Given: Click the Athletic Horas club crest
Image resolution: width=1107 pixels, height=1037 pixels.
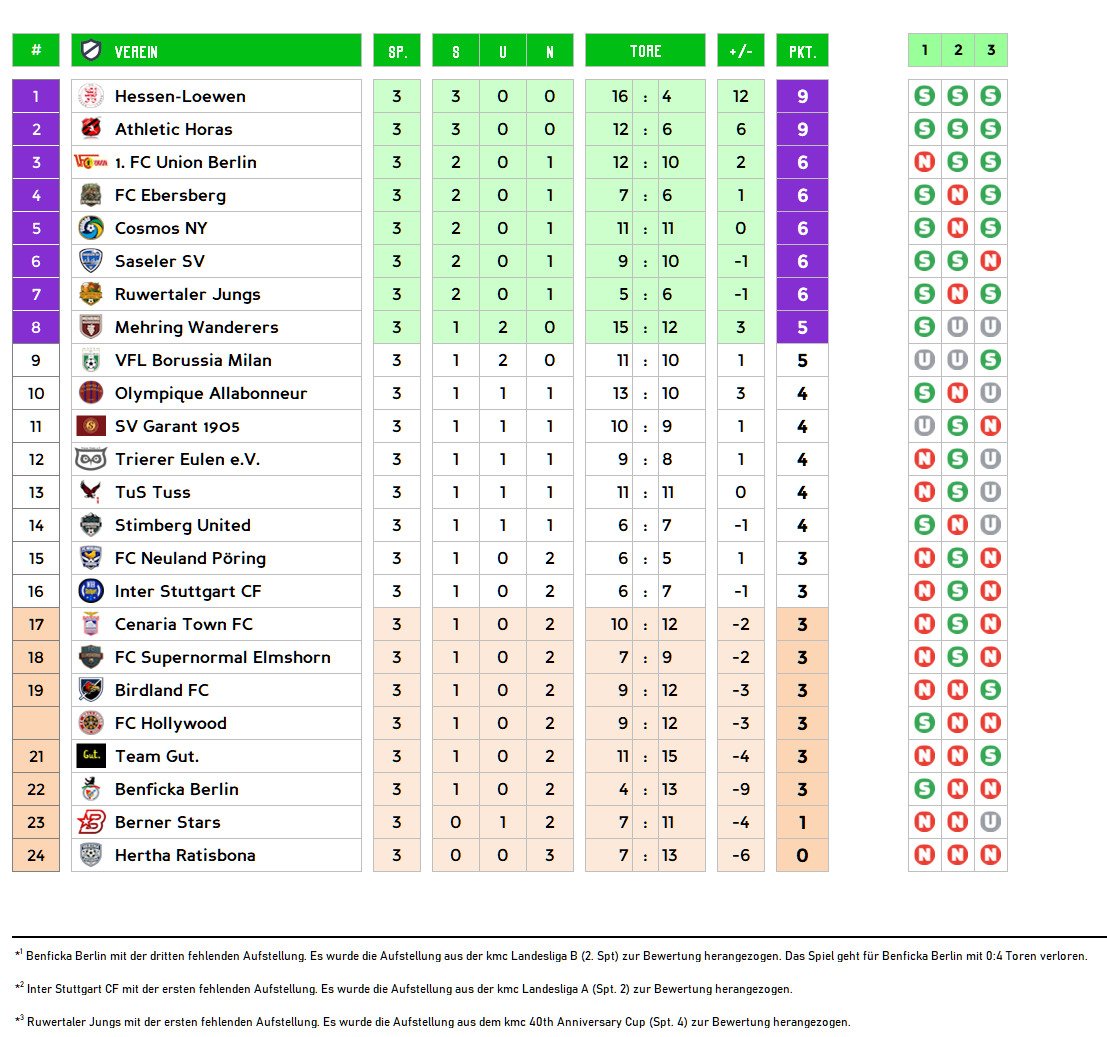Looking at the screenshot, I should [x=91, y=129].
